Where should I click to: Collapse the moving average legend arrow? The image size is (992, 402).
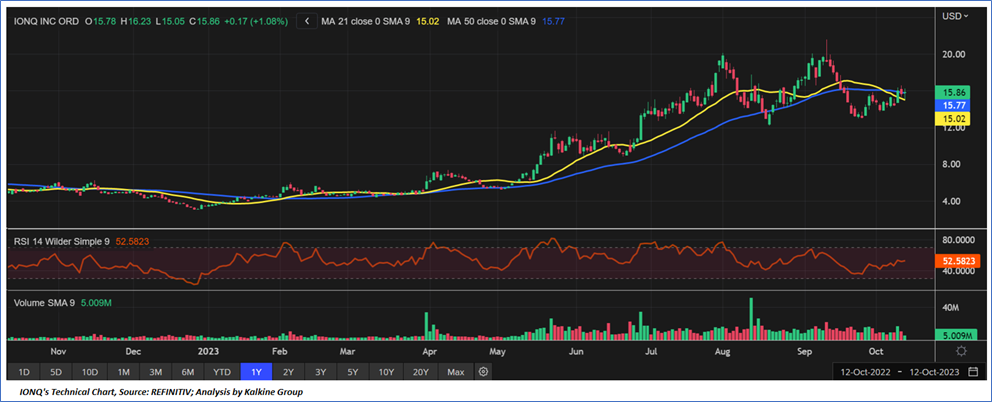pos(306,20)
